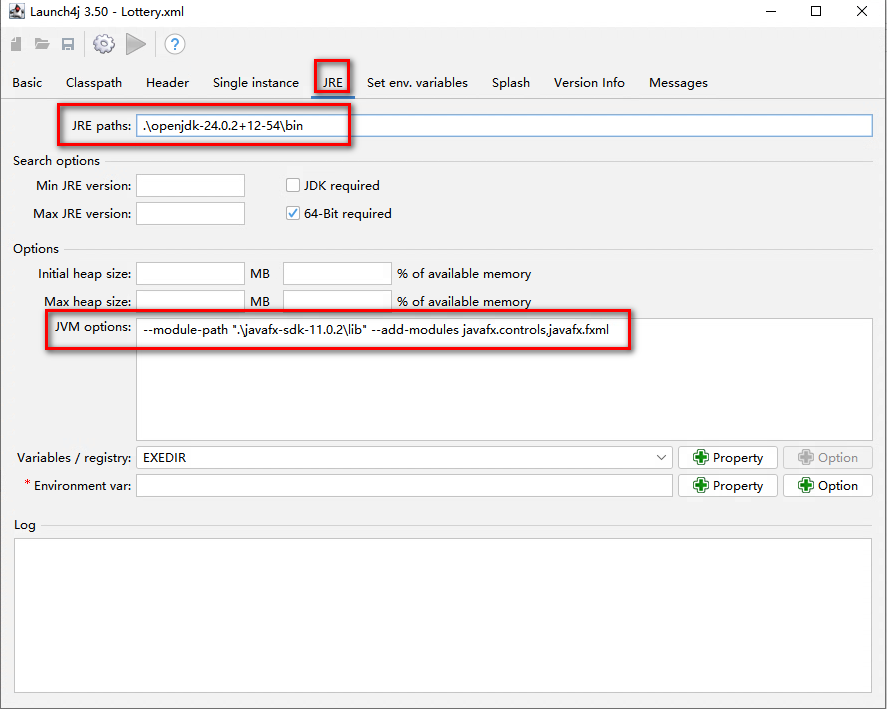
Task: Test wrapper with the play arrow icon
Action: point(136,44)
